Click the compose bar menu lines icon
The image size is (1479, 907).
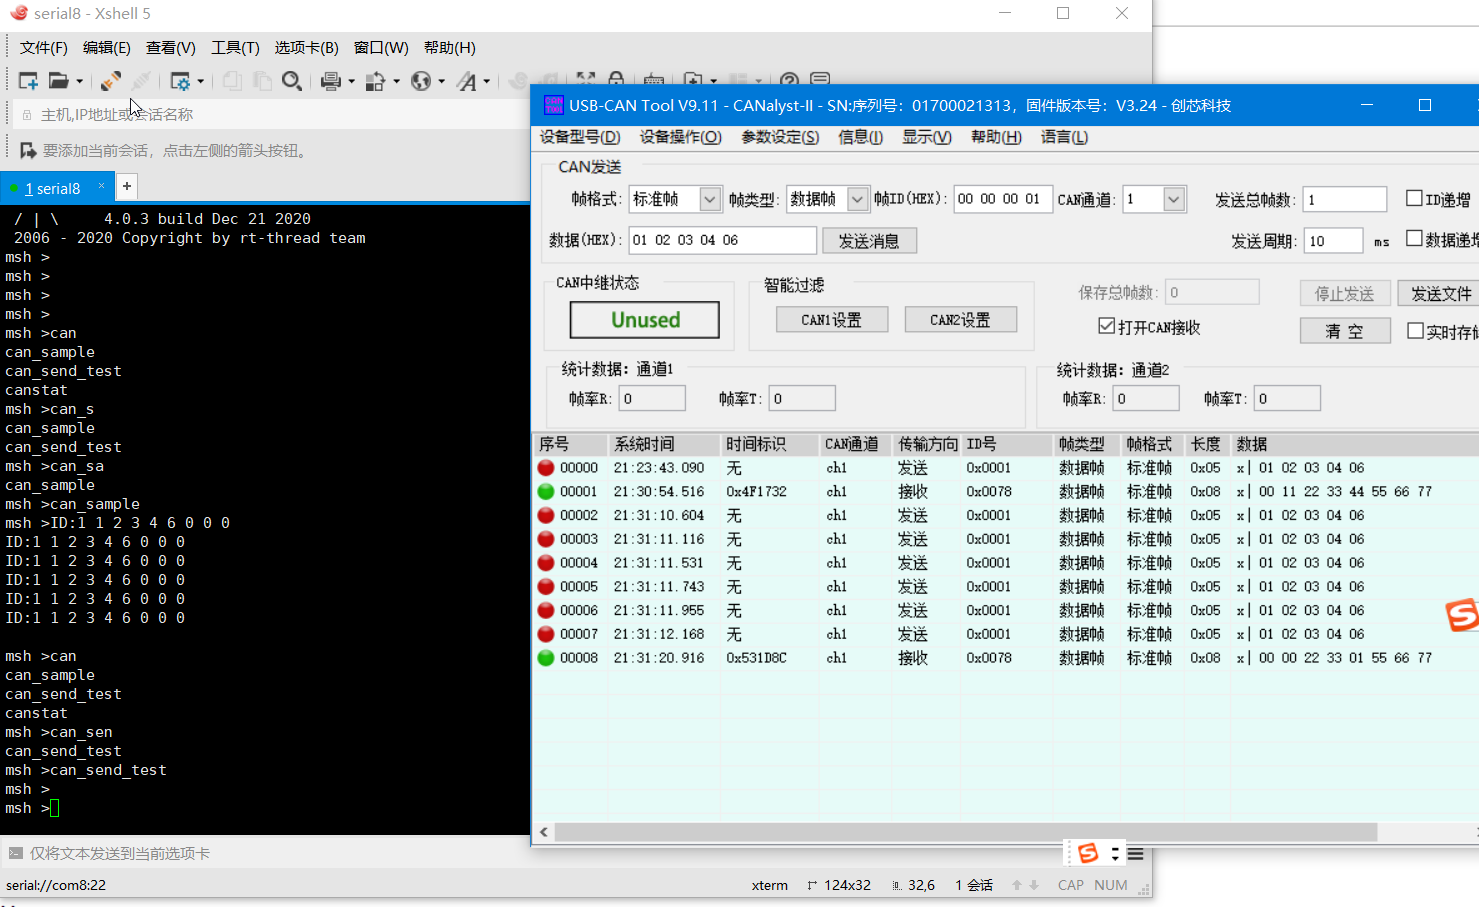(1136, 853)
